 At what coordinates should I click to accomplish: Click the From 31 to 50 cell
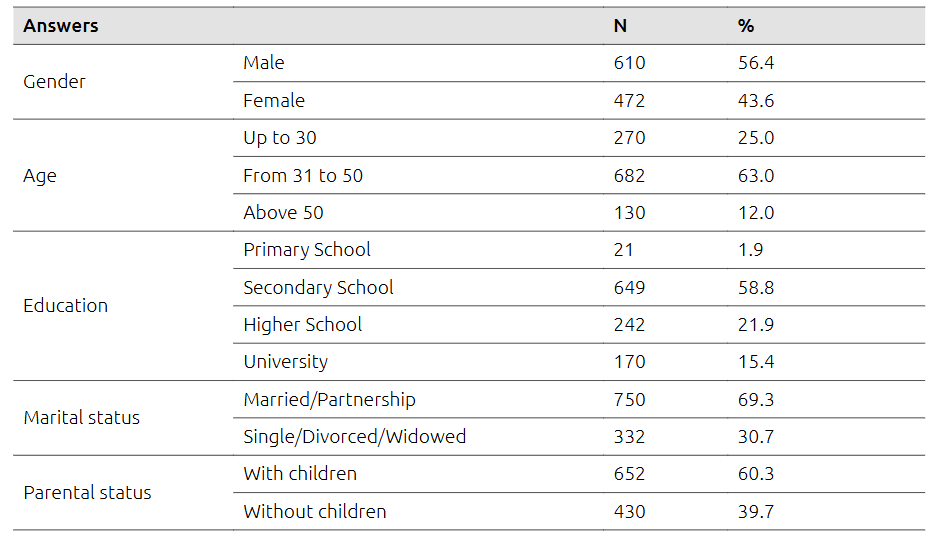tap(303, 176)
